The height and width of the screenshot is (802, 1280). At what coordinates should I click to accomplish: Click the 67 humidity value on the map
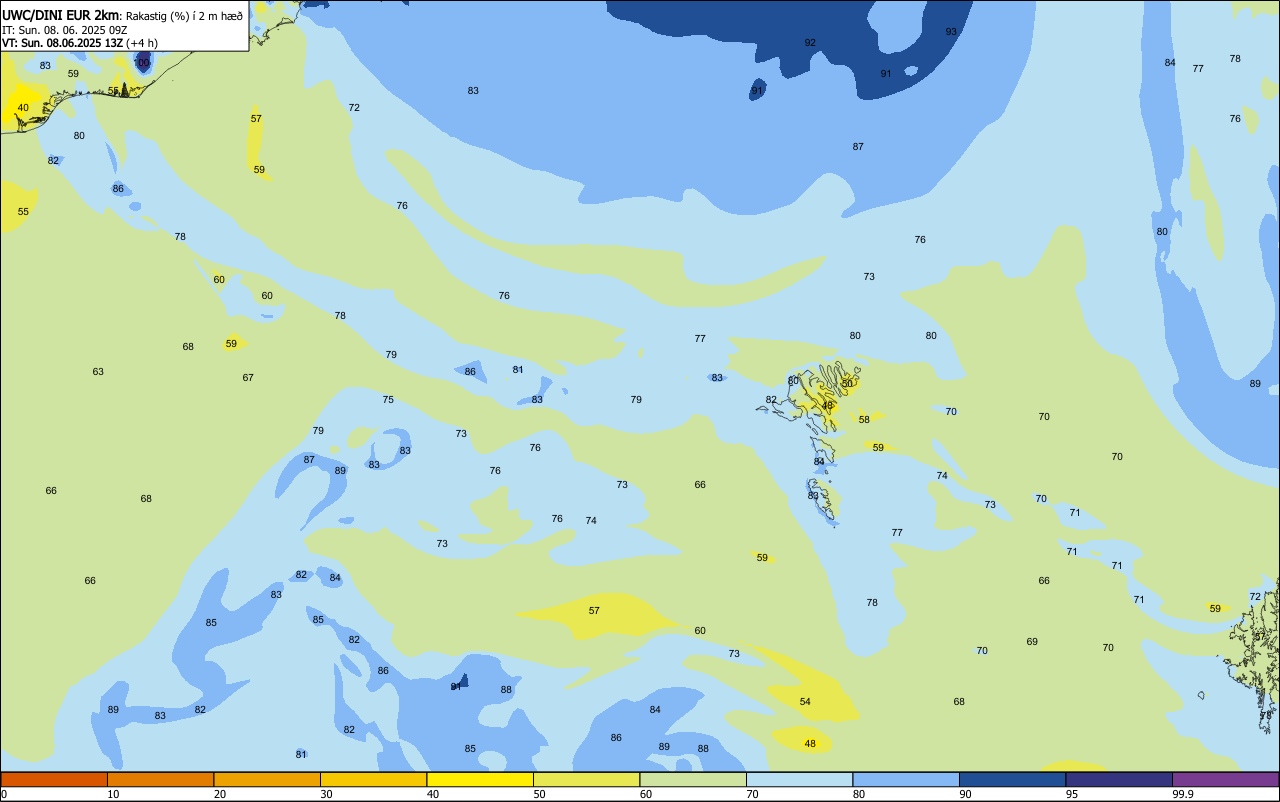click(x=248, y=378)
